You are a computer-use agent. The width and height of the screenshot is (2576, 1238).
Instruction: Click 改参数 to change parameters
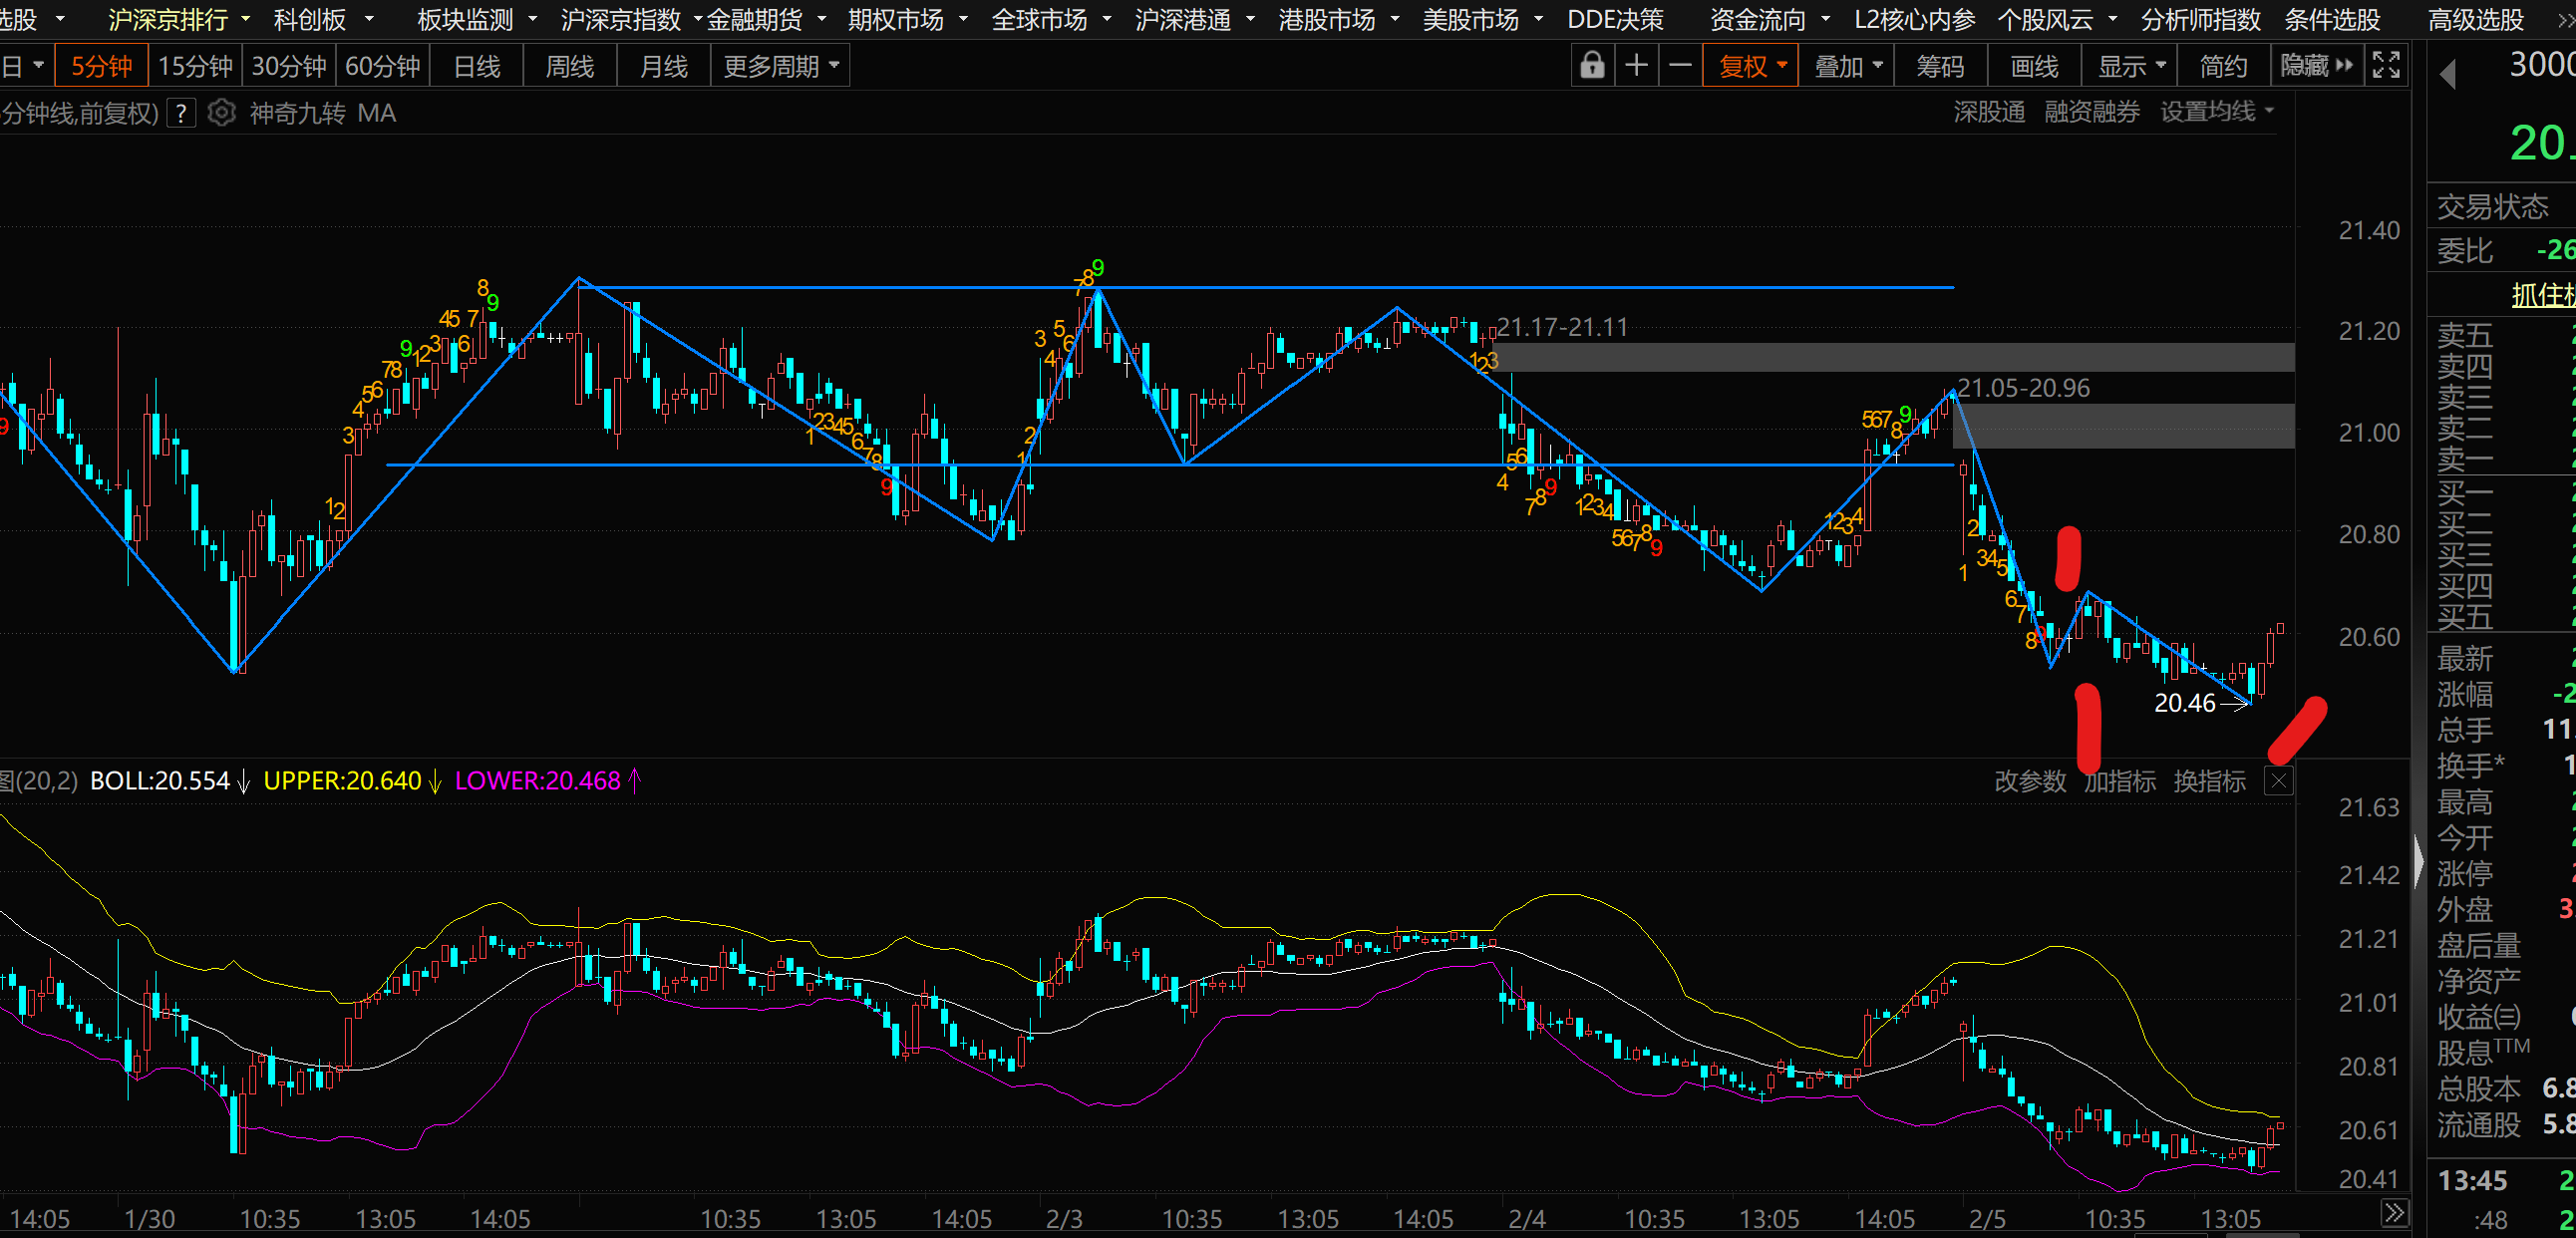2030,781
